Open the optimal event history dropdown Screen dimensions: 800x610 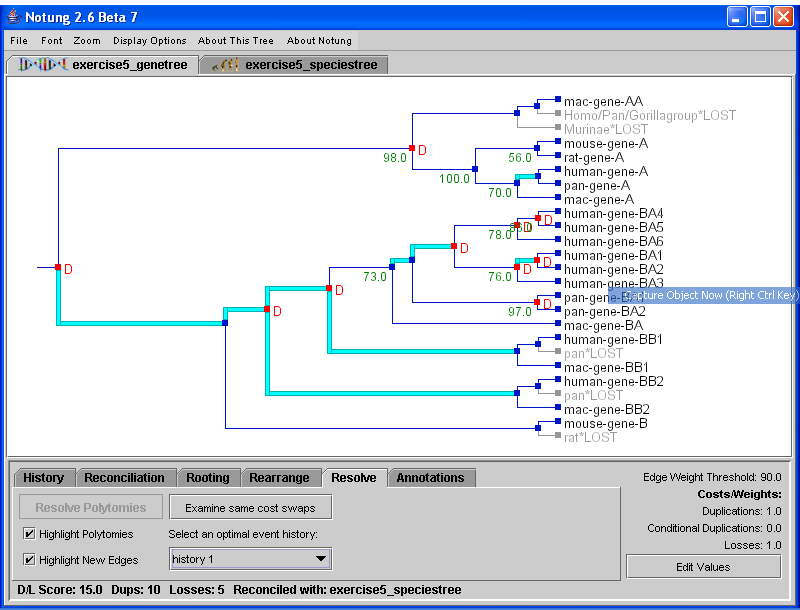249,559
